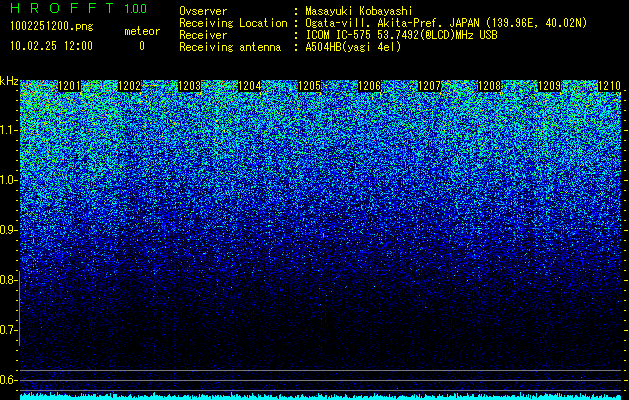Click the name Masayuki Kobayashi

359,11
